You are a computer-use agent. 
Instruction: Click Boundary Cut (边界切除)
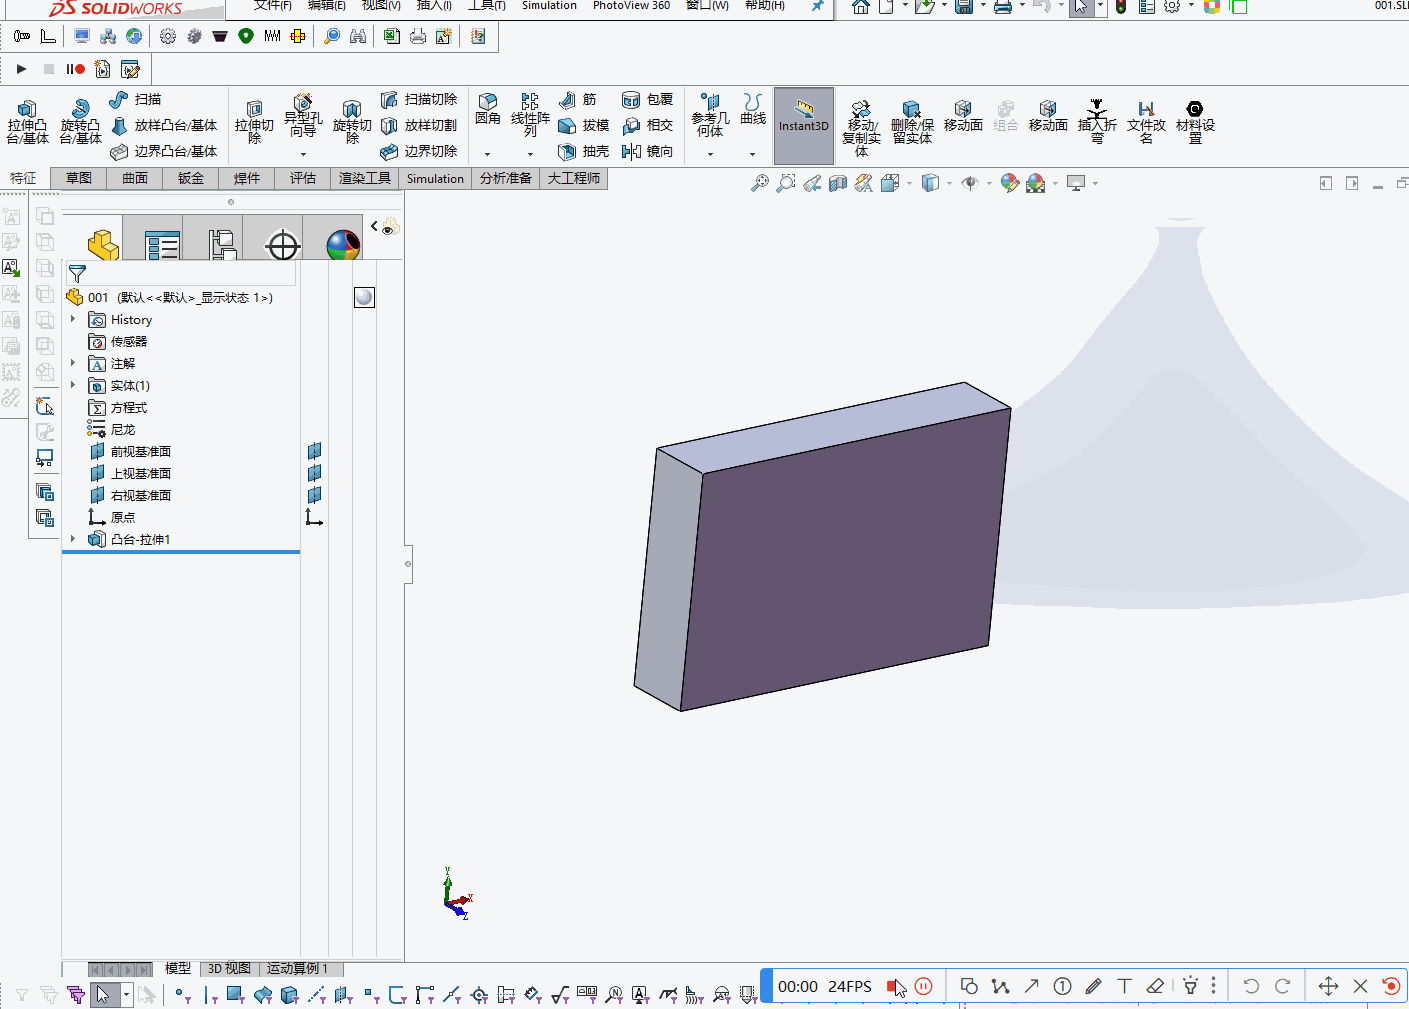pyautogui.click(x=419, y=151)
